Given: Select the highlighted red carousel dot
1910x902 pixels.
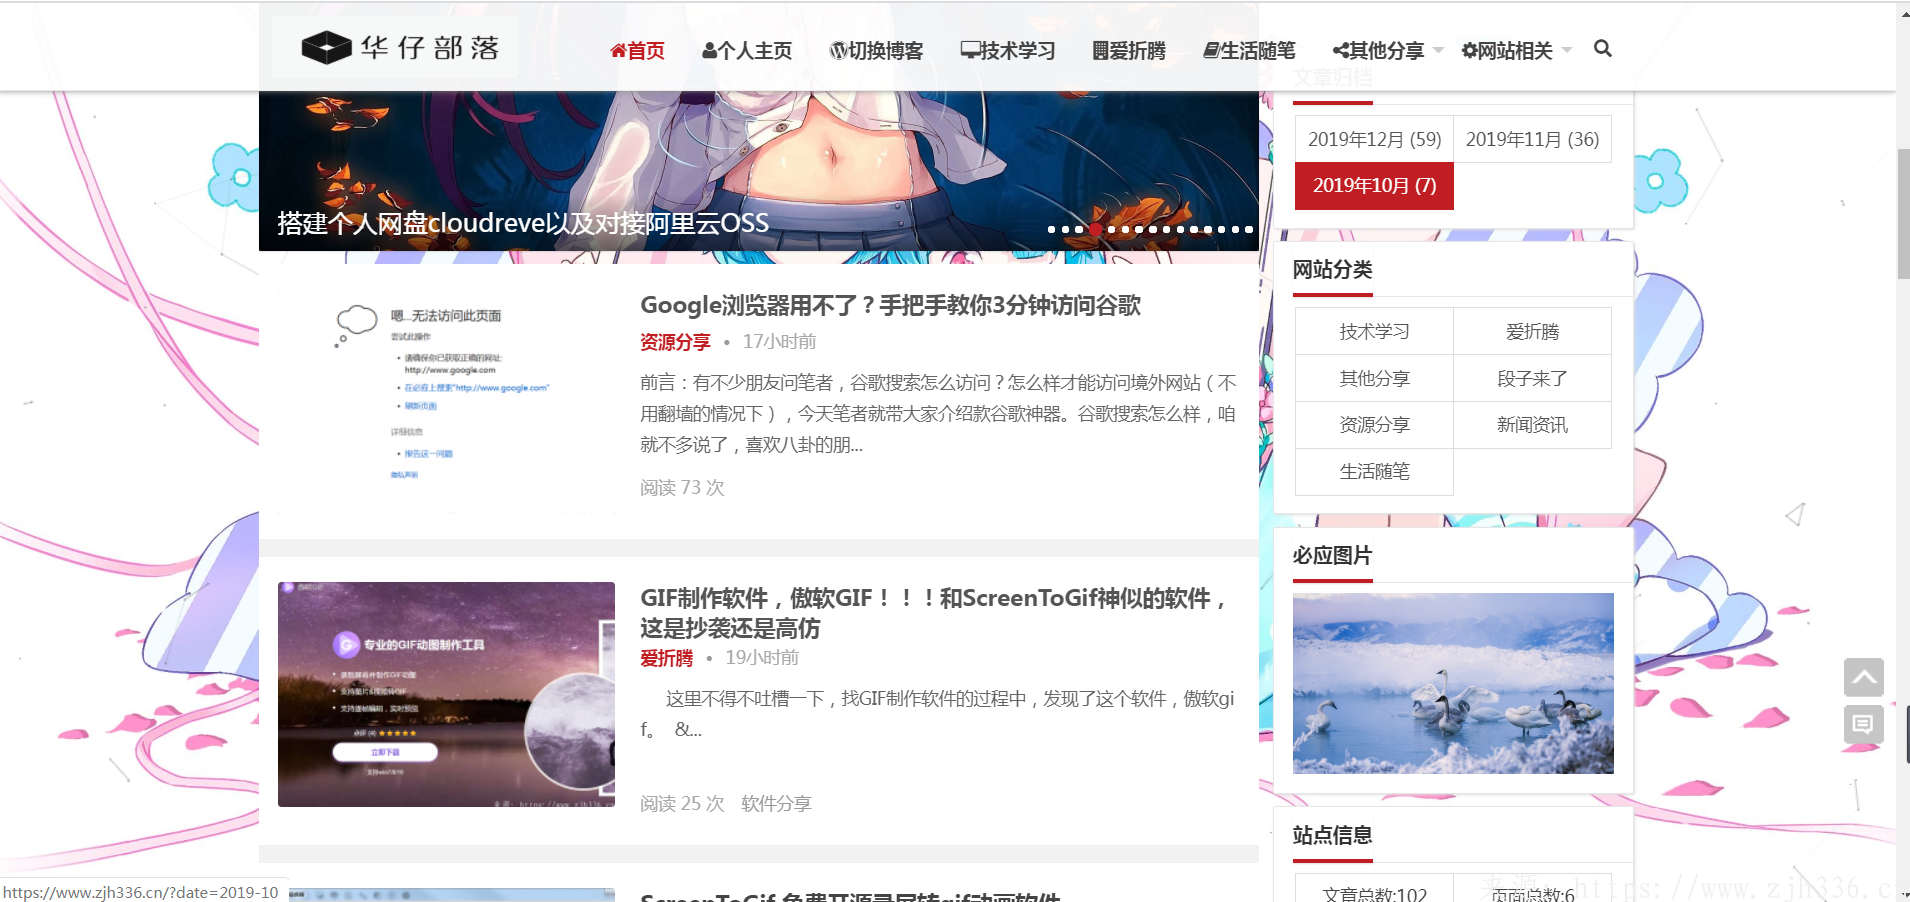Looking at the screenshot, I should (x=1096, y=229).
